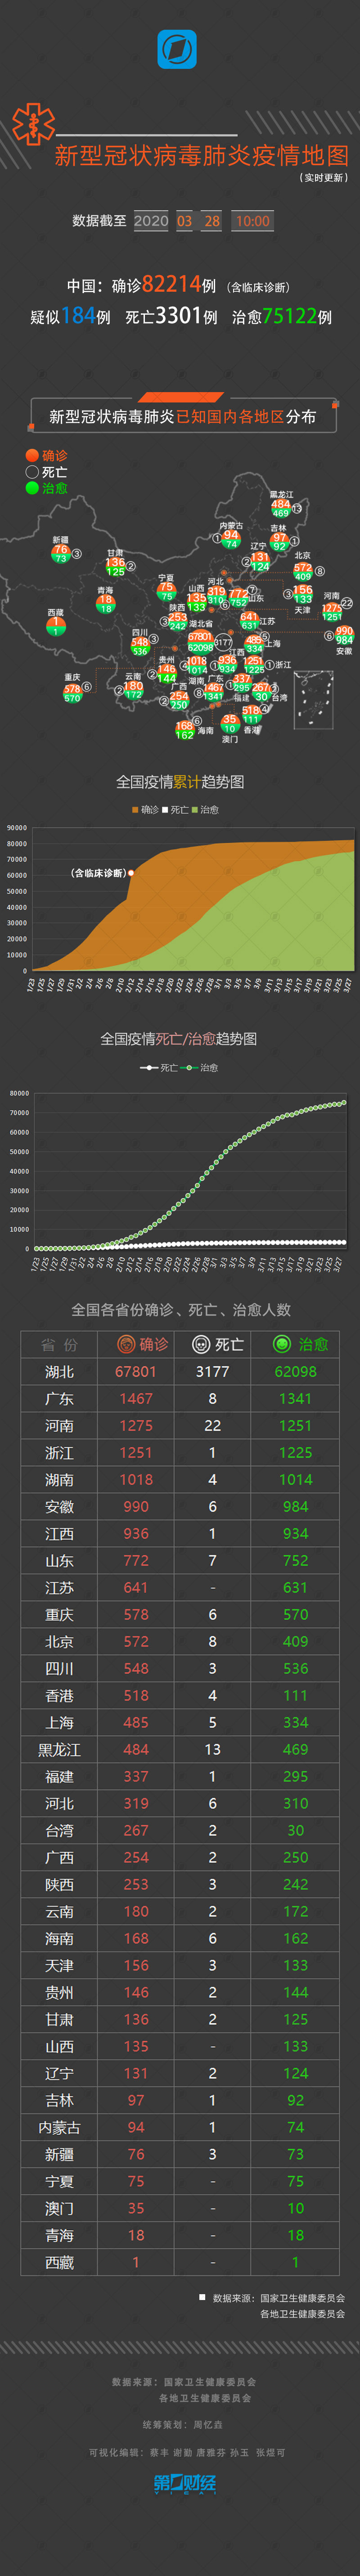
Task: Click 重庆 in the province table
Action: coord(59,1614)
